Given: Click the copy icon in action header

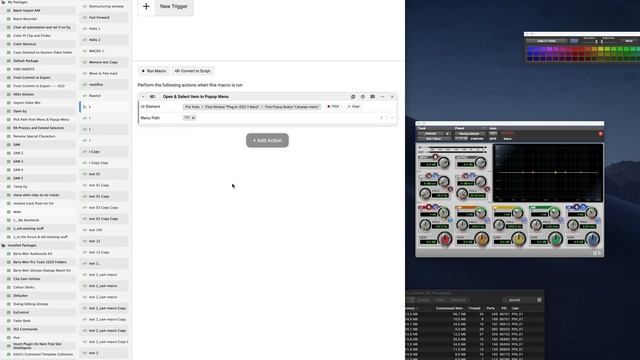Looking at the screenshot, I should tap(353, 97).
